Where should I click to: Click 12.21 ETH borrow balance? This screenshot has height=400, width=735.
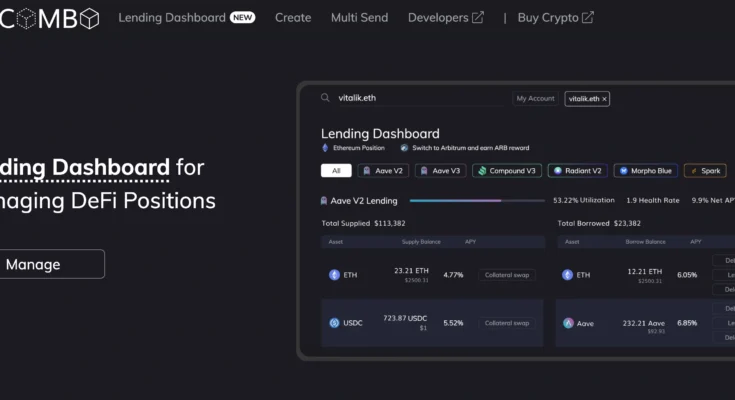pyautogui.click(x=645, y=272)
